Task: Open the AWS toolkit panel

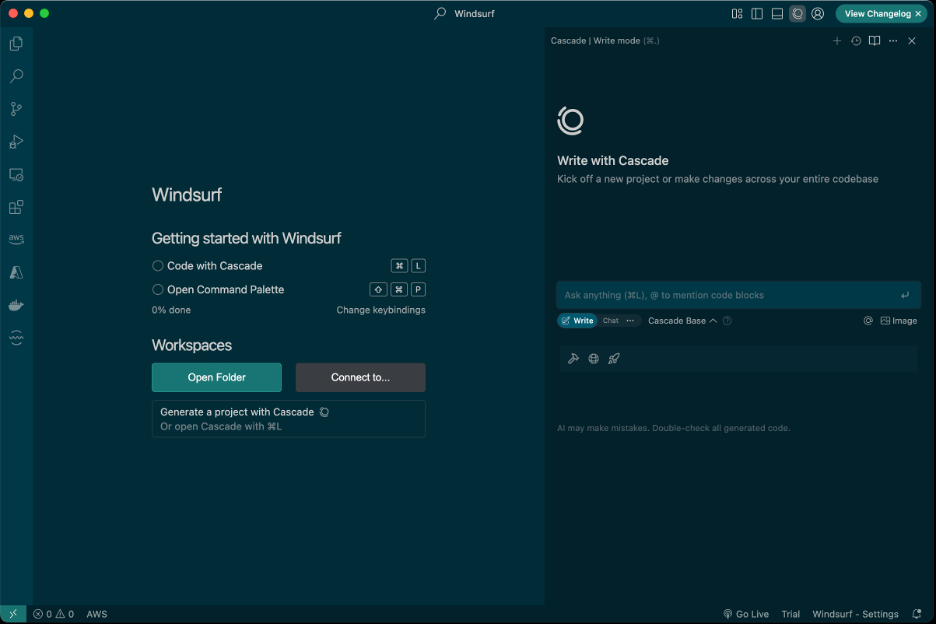Action: point(16,239)
